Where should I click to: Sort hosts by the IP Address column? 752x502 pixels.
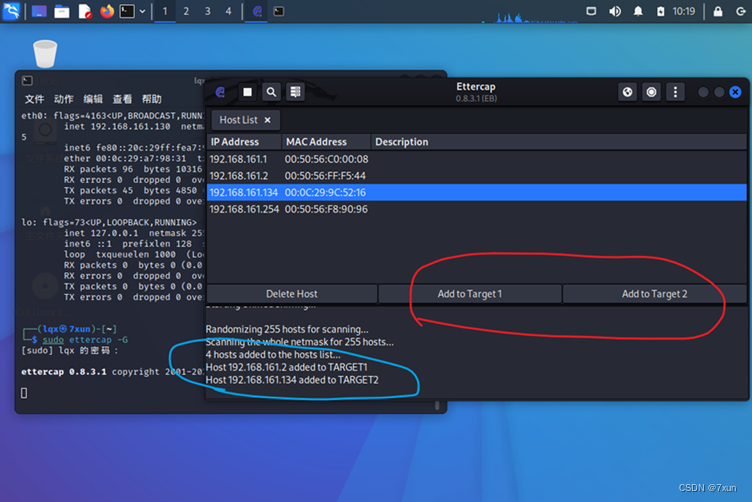[245, 142]
